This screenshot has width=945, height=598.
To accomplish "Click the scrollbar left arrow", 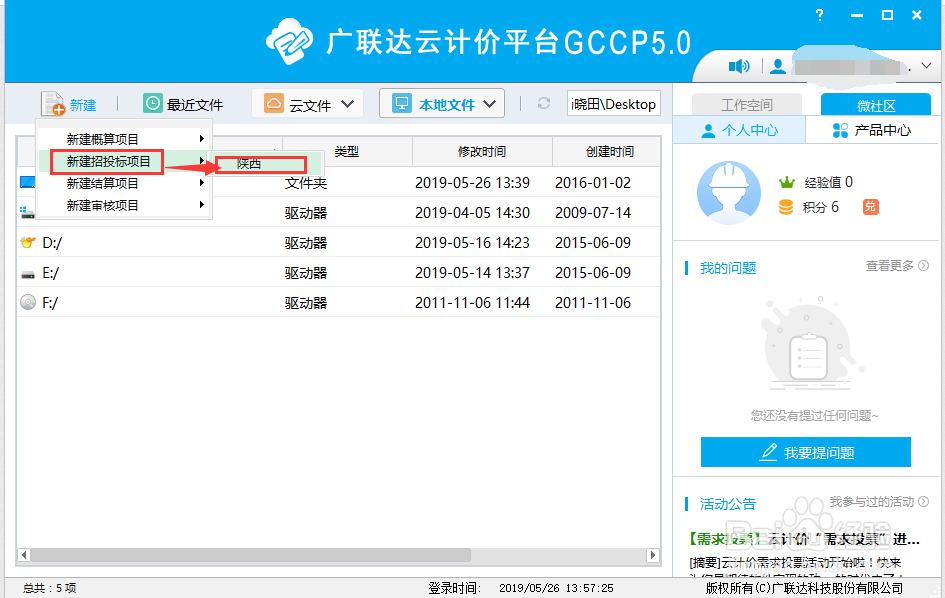I will pyautogui.click(x=24, y=555).
